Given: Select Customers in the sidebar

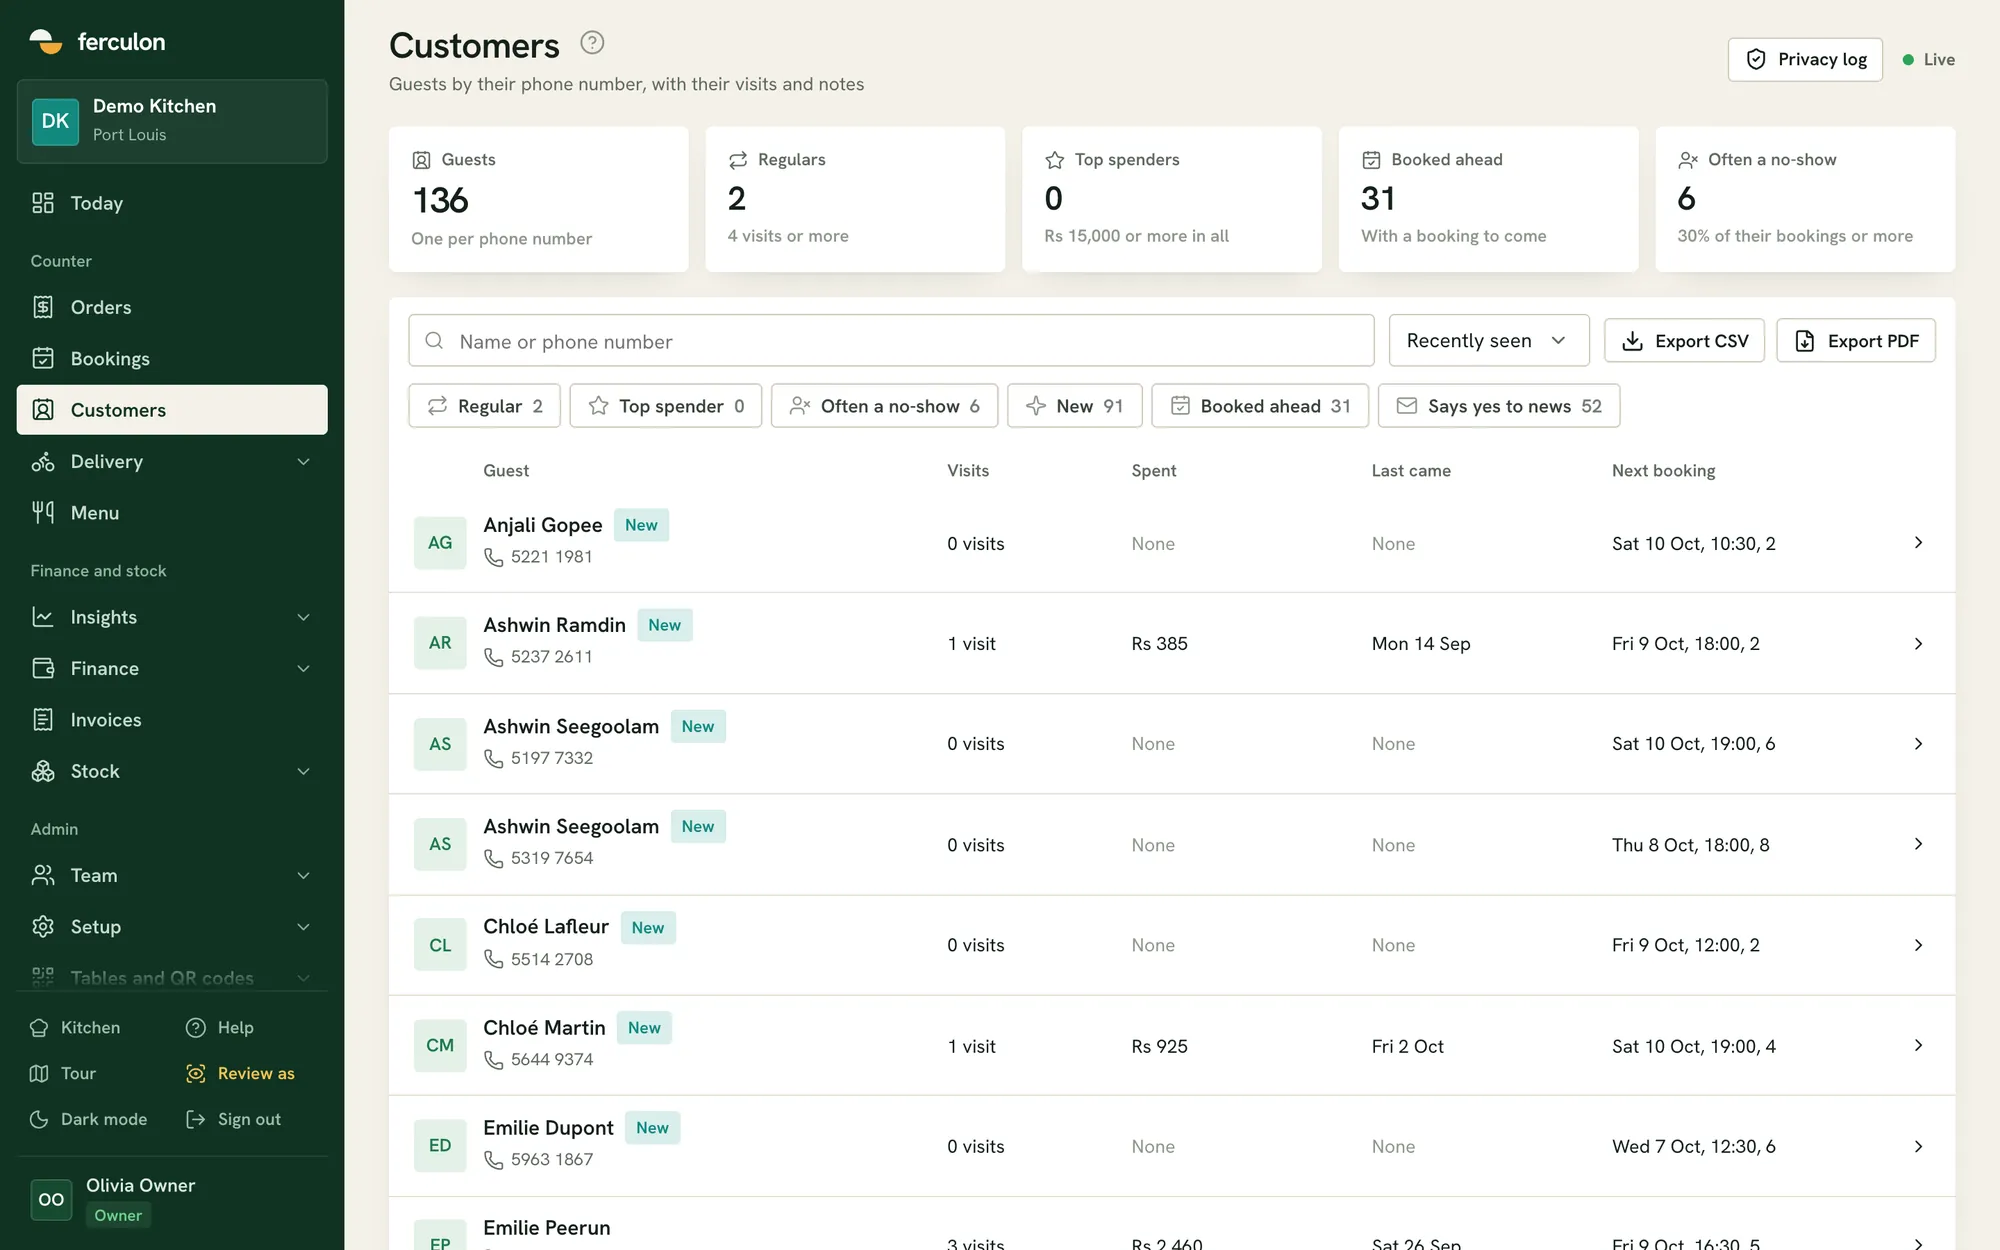Looking at the screenshot, I should (x=172, y=410).
